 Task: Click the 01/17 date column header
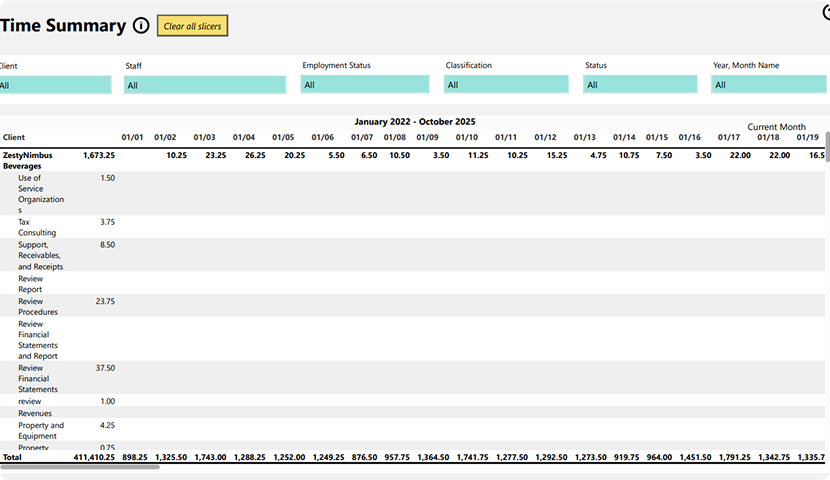[729, 137]
